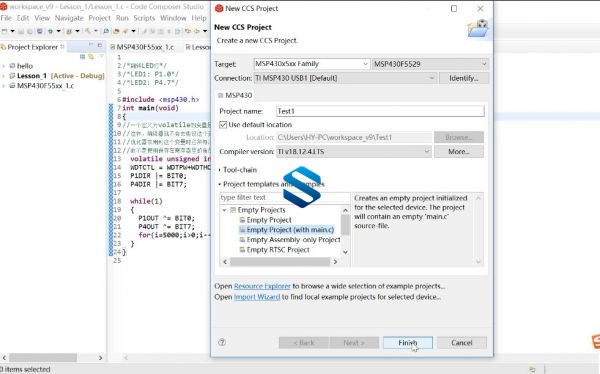Viewport: 600px width, 374px height.
Task: Expand the hello project in Project Explorer
Action: tap(4, 66)
